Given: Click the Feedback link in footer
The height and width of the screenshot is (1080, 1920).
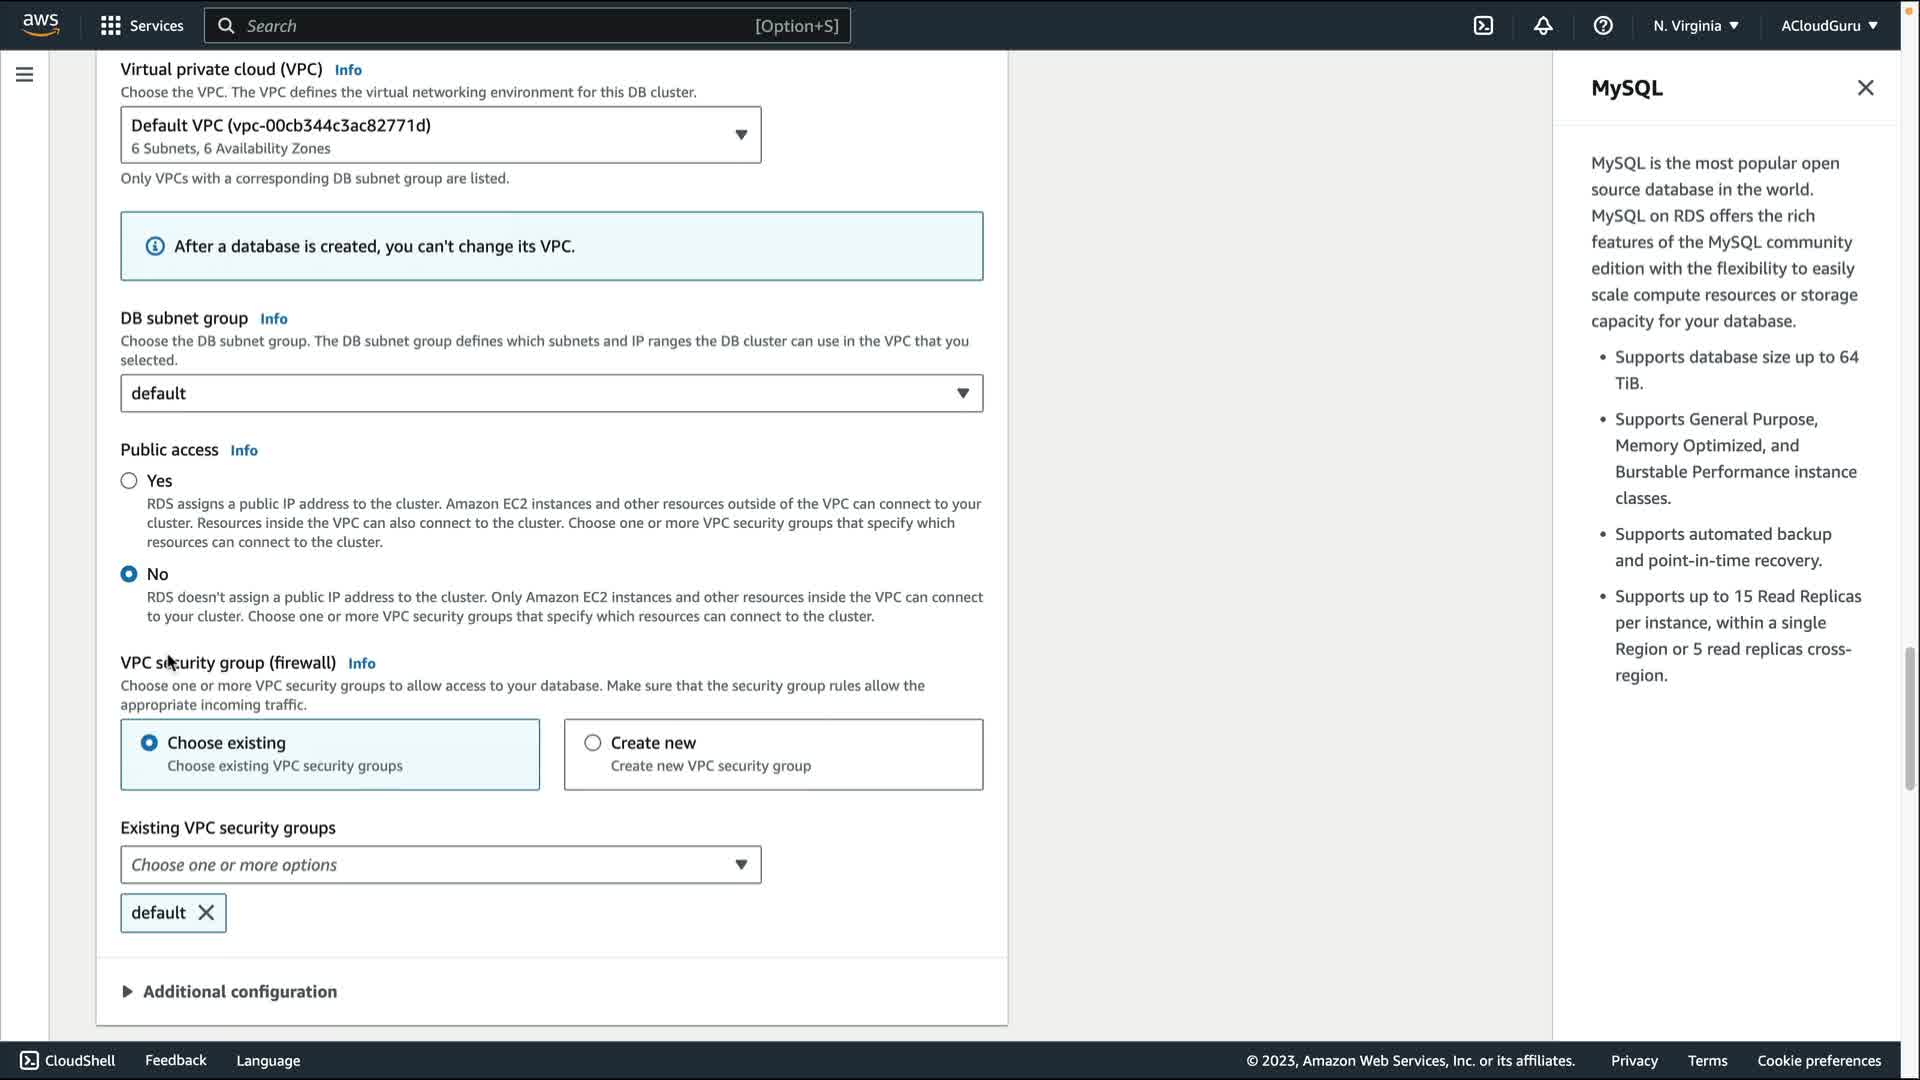Looking at the screenshot, I should 175,1060.
